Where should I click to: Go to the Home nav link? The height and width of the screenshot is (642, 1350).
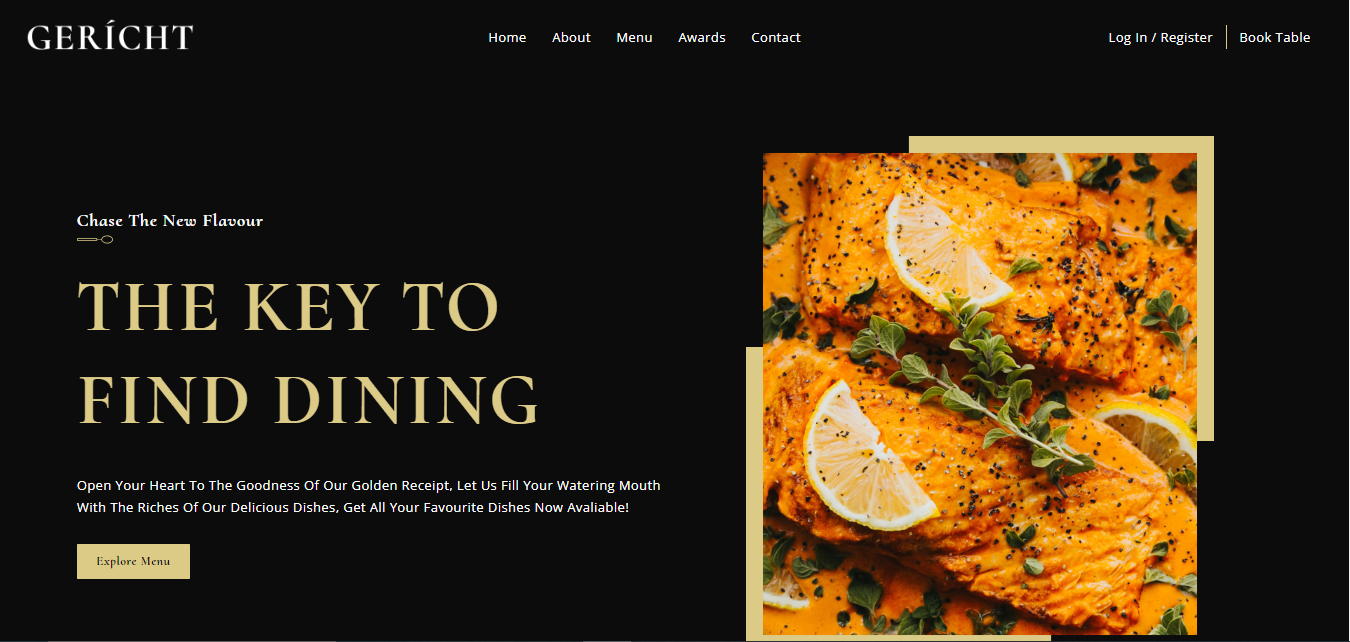coord(507,37)
